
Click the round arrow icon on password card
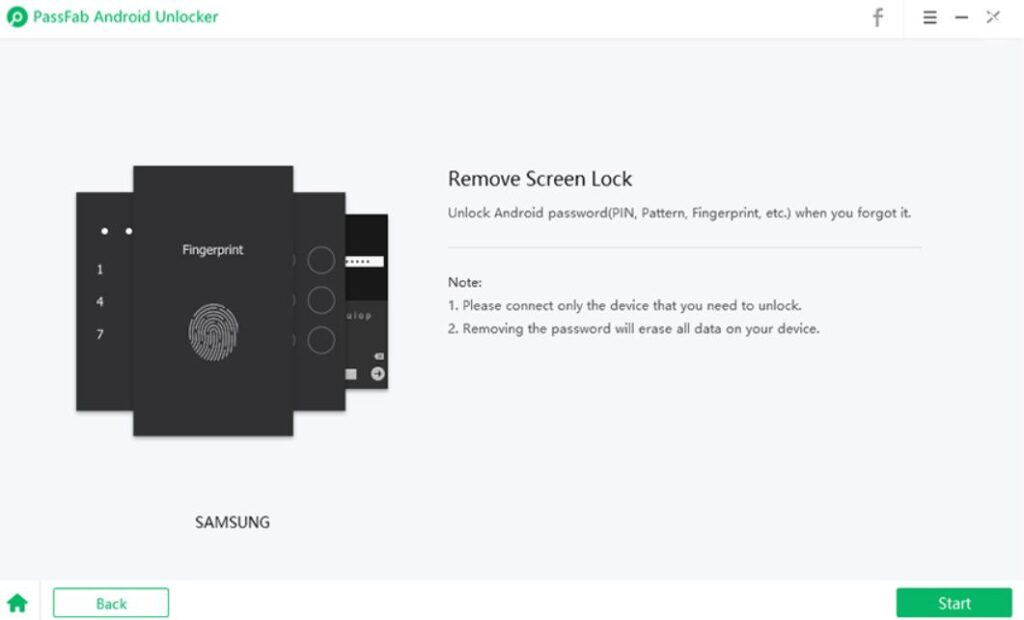click(x=378, y=374)
